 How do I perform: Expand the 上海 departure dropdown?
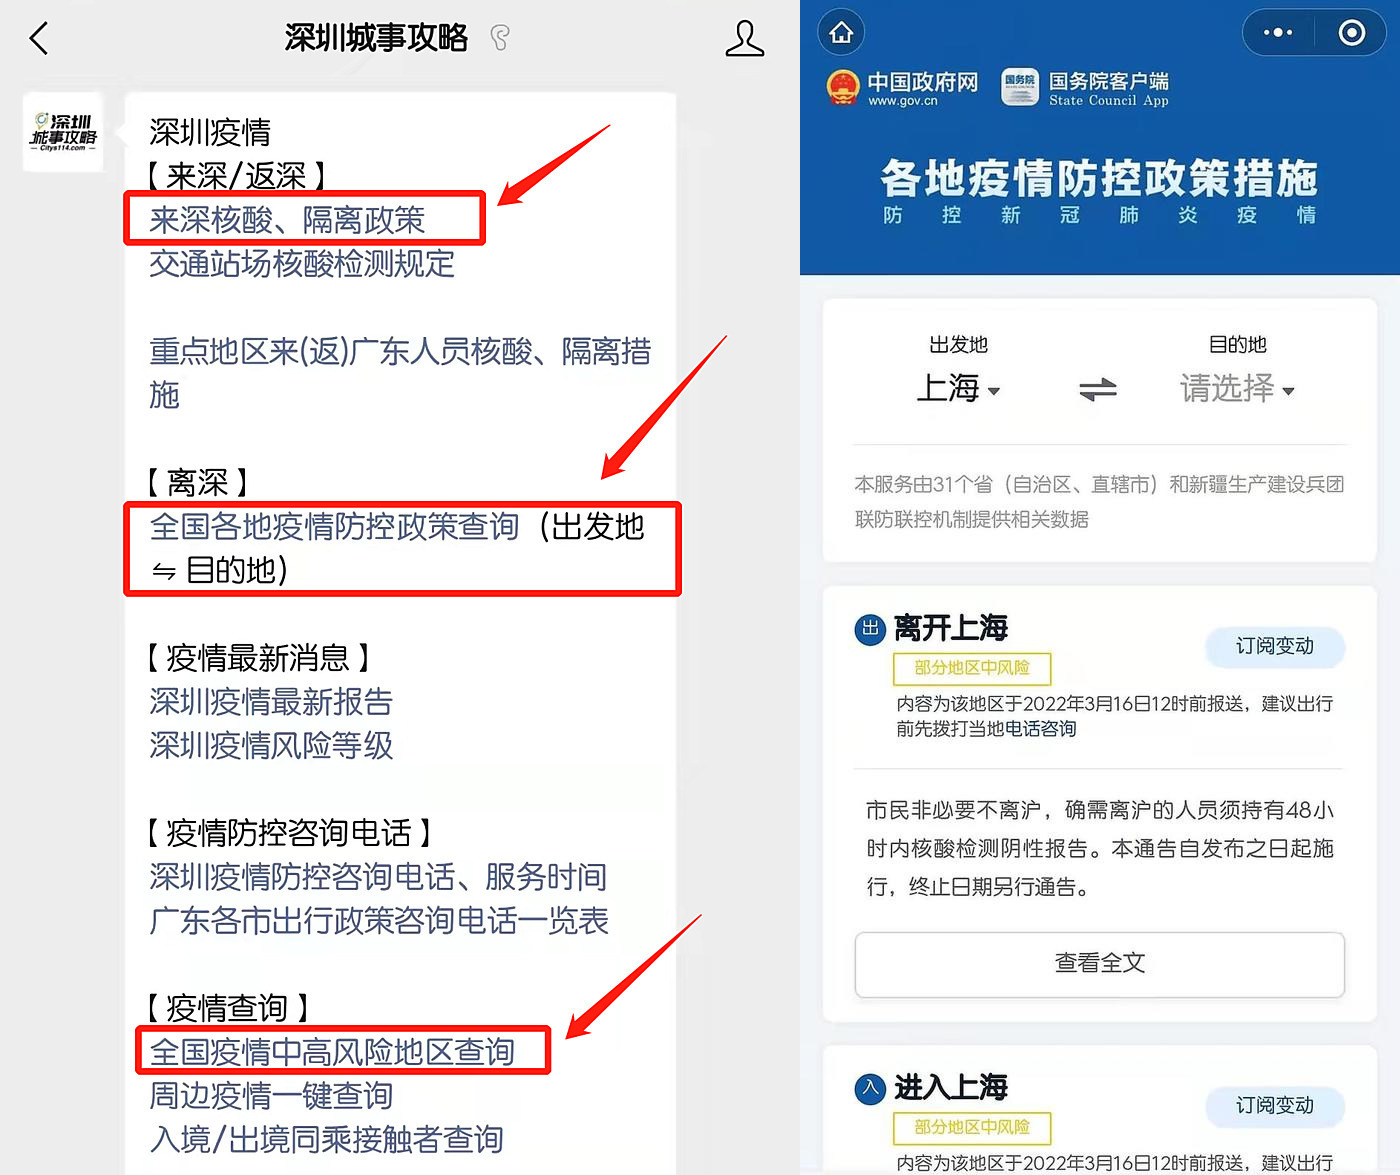958,388
